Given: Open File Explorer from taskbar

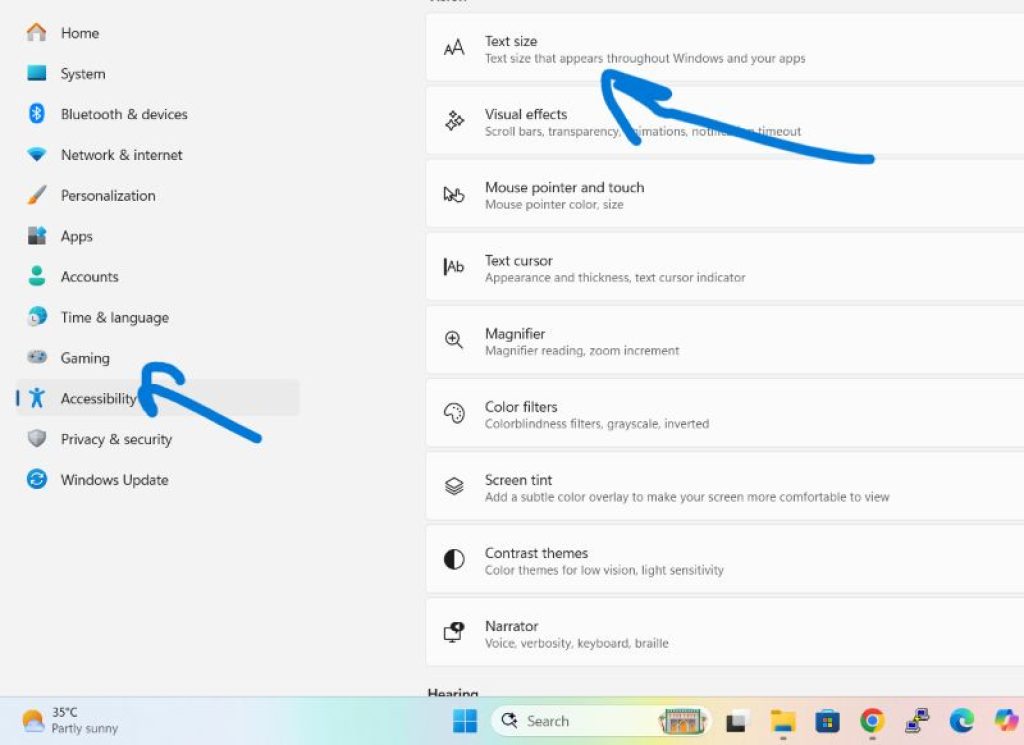Looking at the screenshot, I should tap(782, 721).
